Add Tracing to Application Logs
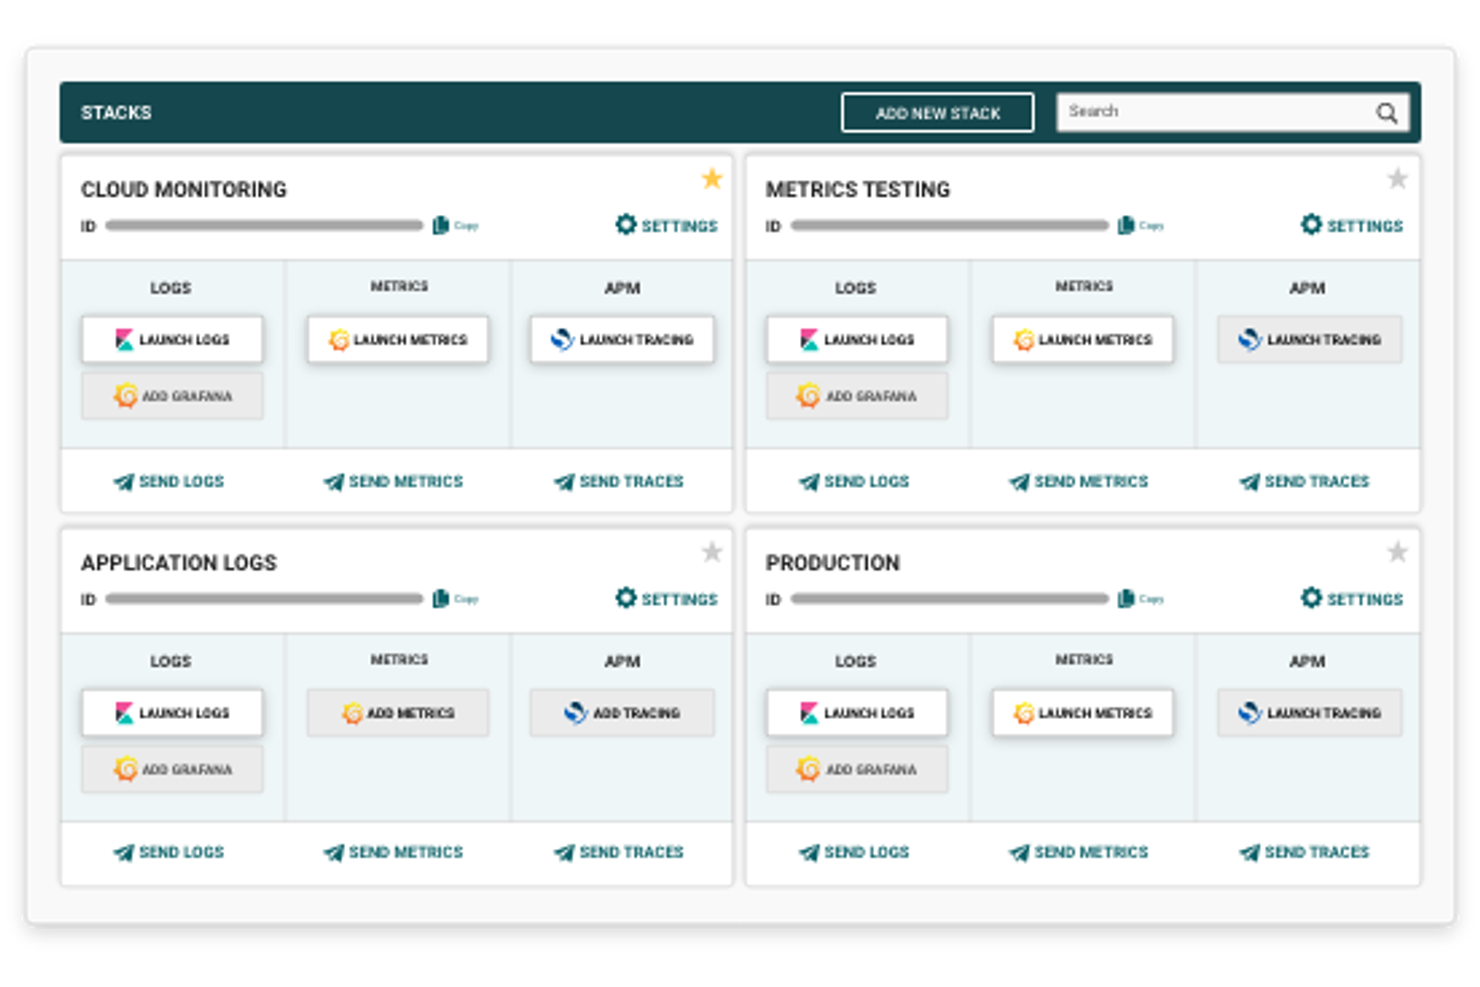 [621, 713]
